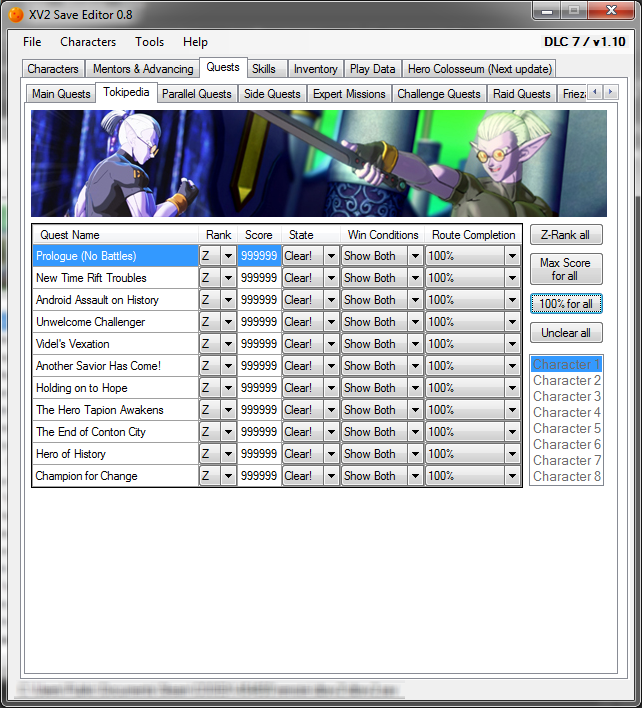Image resolution: width=642 pixels, height=708 pixels.
Task: Switch to the Inventory tab
Action: click(316, 69)
